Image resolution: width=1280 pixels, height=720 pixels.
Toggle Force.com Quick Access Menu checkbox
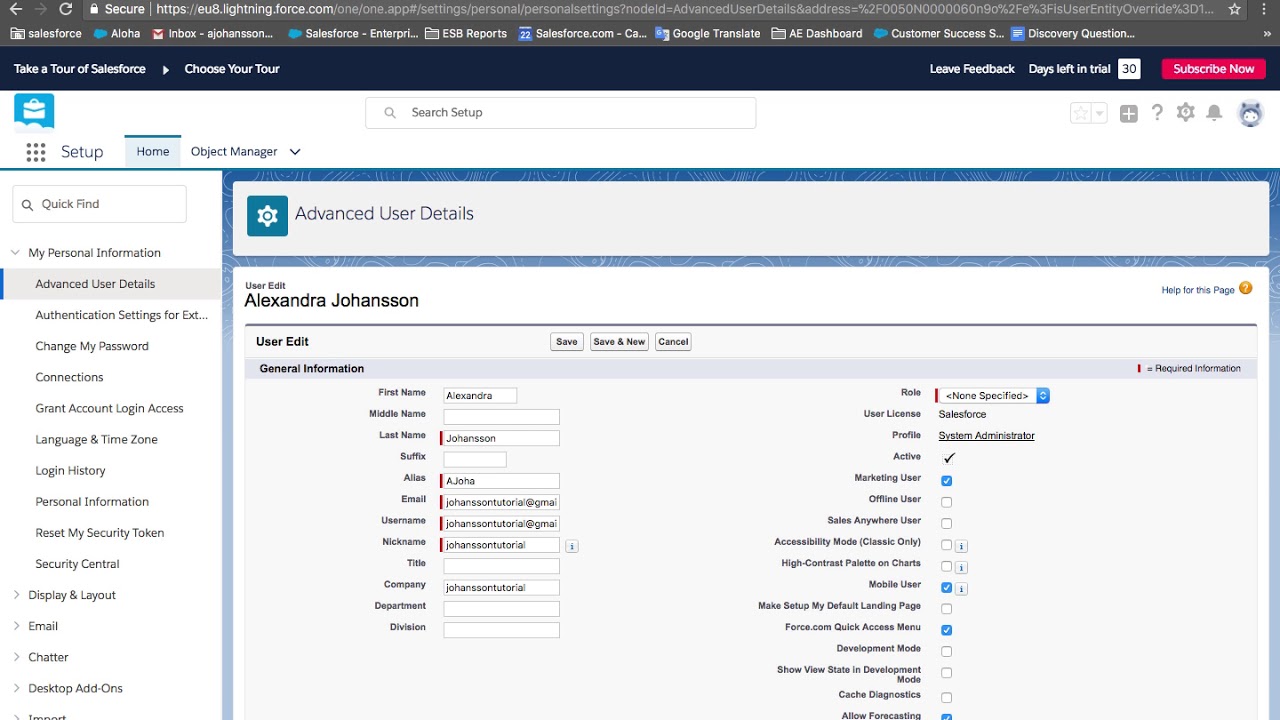pos(946,630)
